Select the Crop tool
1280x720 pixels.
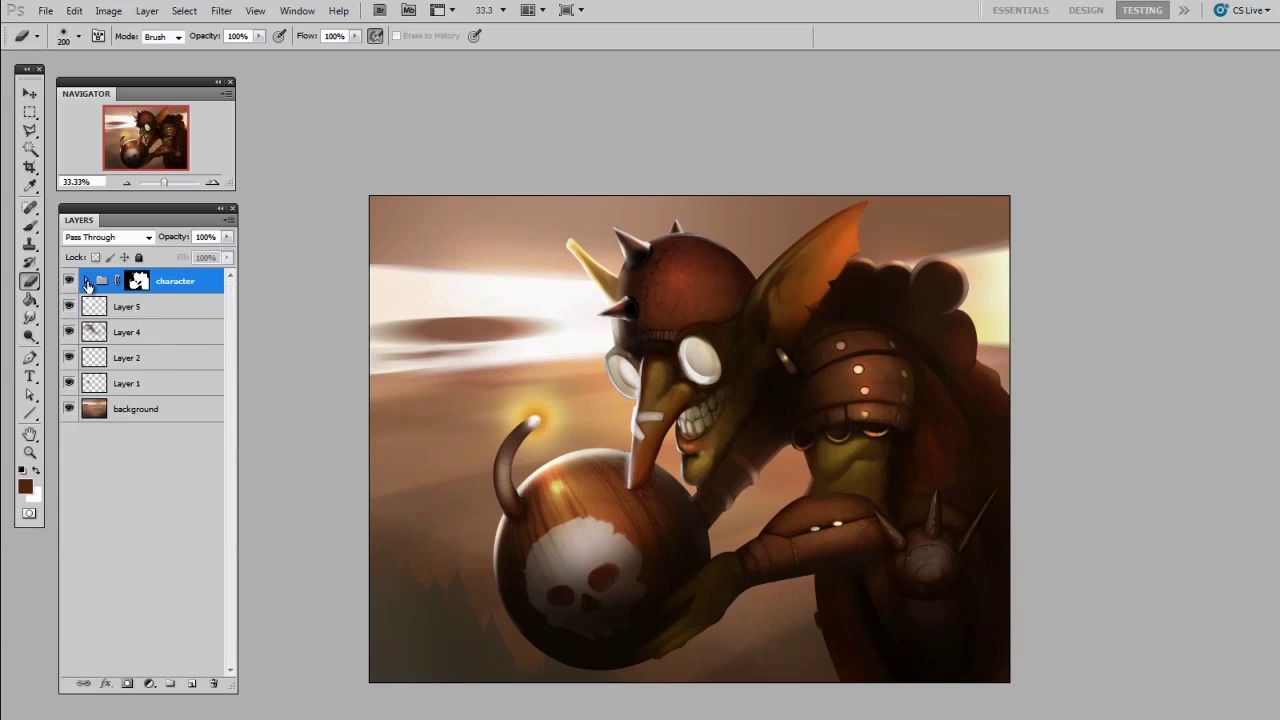coord(30,167)
